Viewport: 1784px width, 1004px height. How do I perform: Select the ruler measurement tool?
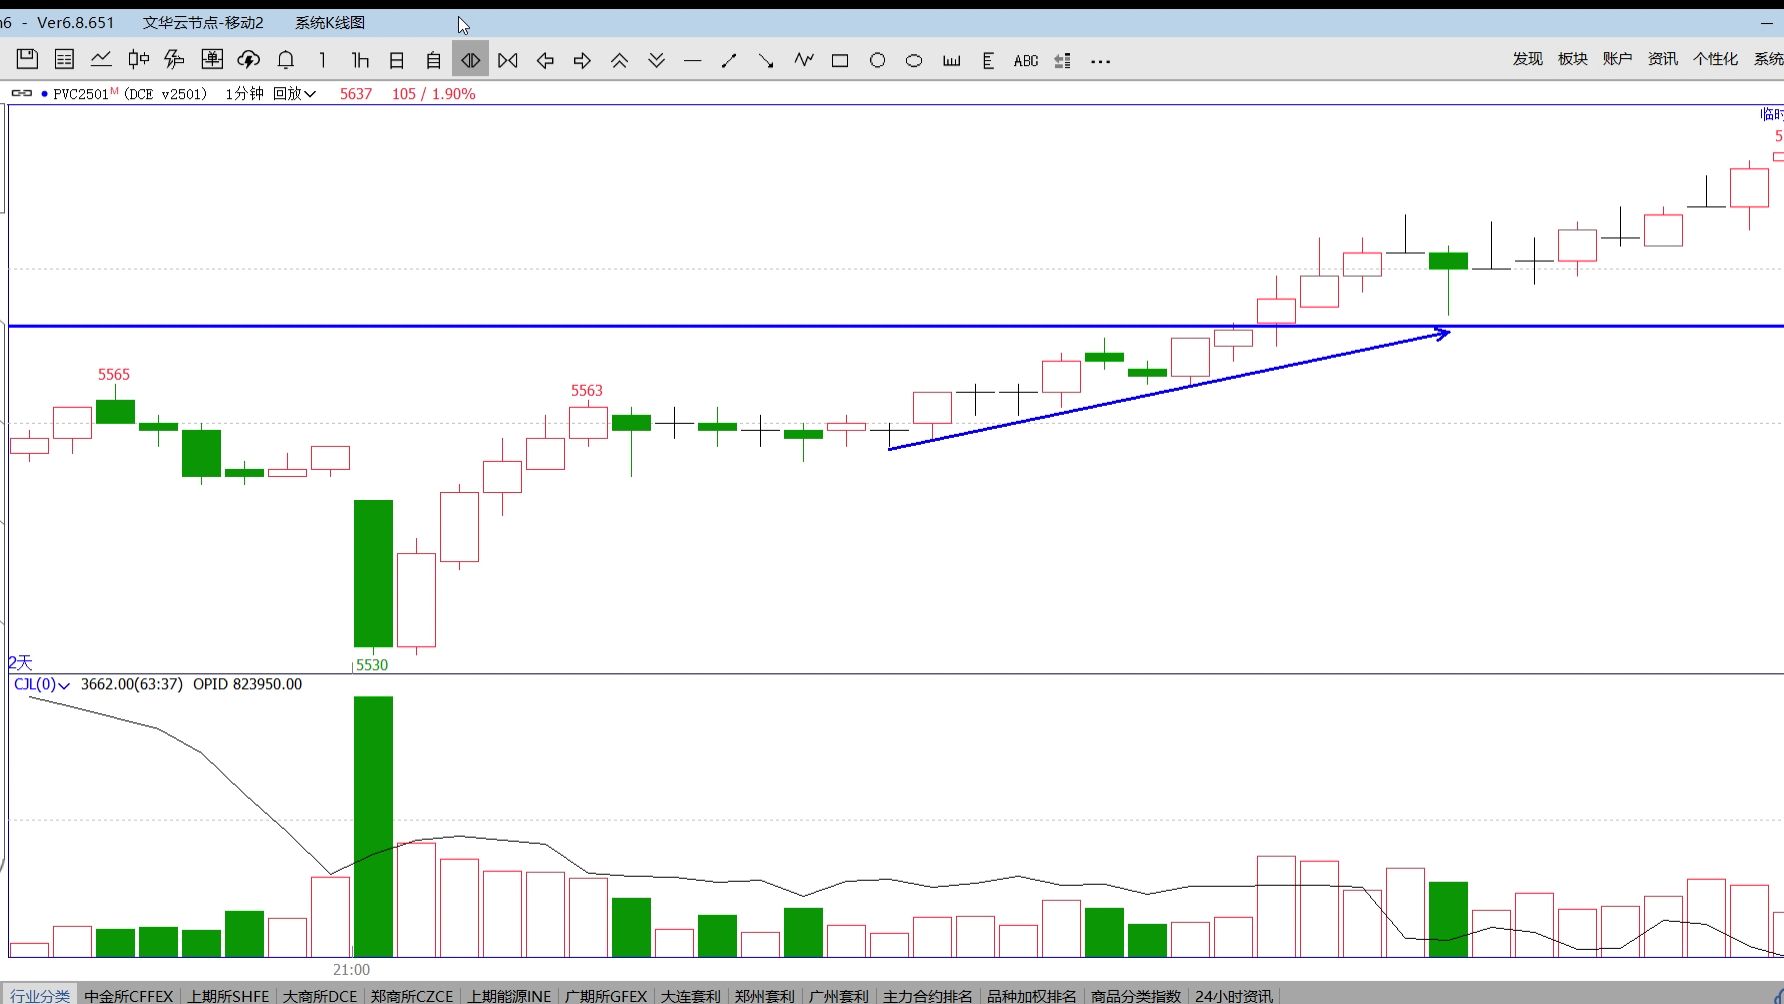coord(951,61)
